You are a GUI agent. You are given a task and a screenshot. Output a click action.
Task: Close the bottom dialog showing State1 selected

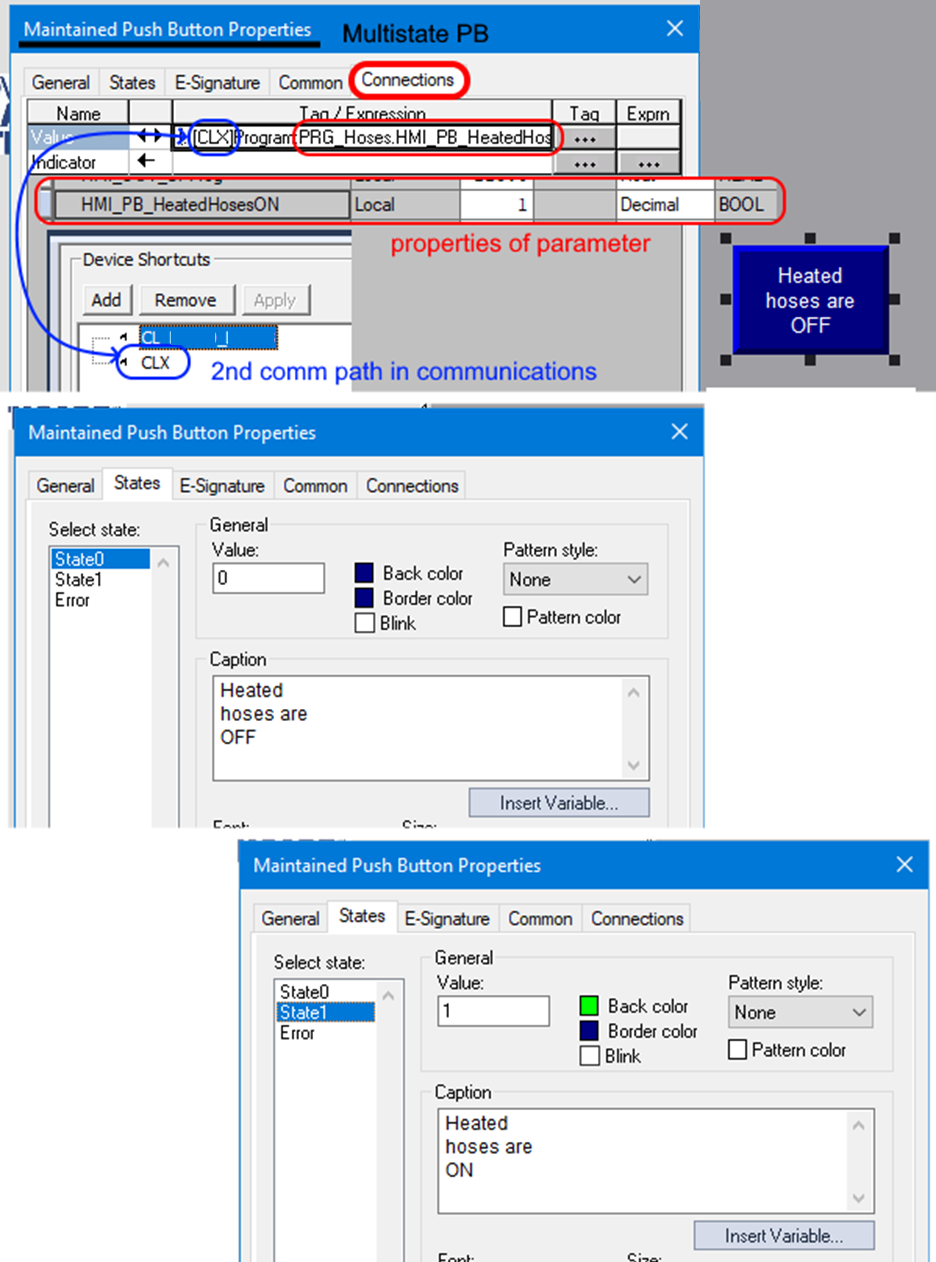pos(905,865)
